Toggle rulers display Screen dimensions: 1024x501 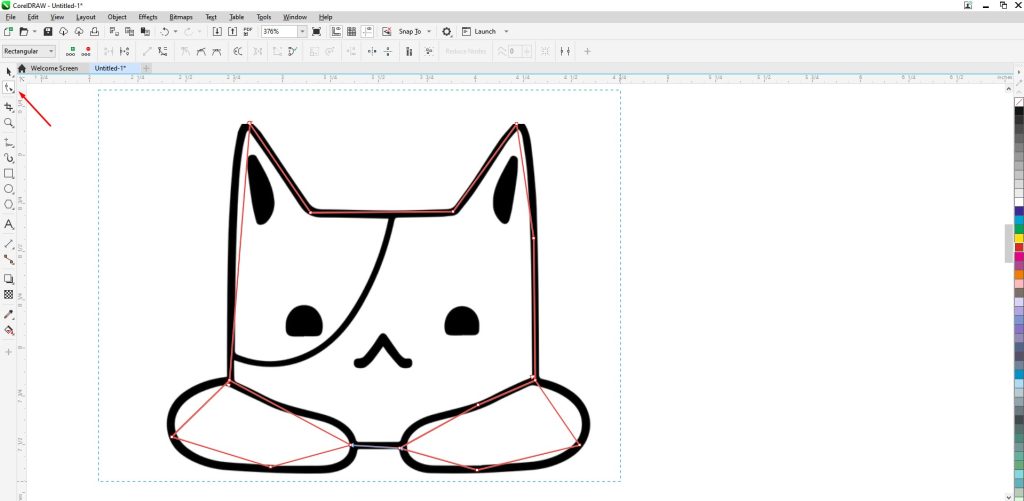click(x=336, y=31)
